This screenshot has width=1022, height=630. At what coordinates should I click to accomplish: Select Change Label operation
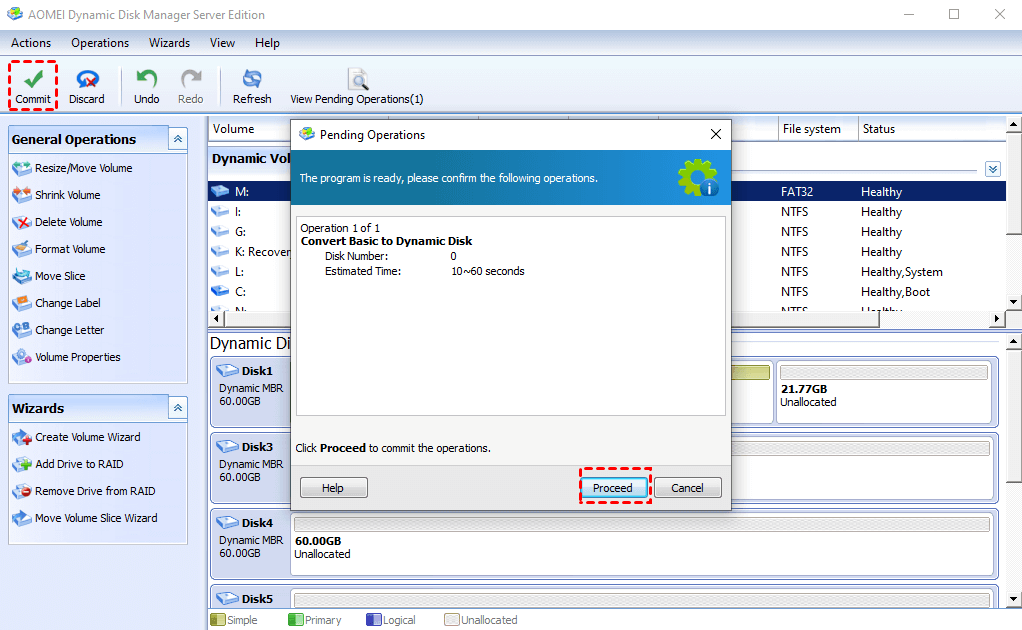click(68, 303)
